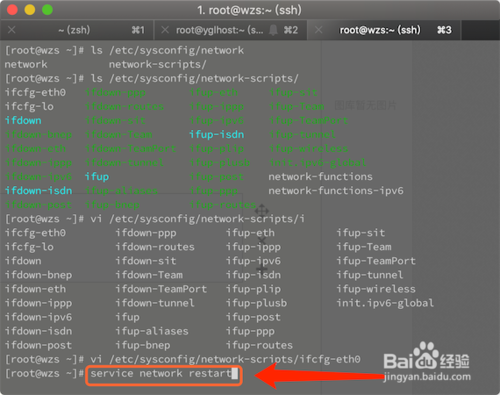Click "network-scripts/" in the first ls output
This screenshot has height=395, width=500.
[x=158, y=64]
